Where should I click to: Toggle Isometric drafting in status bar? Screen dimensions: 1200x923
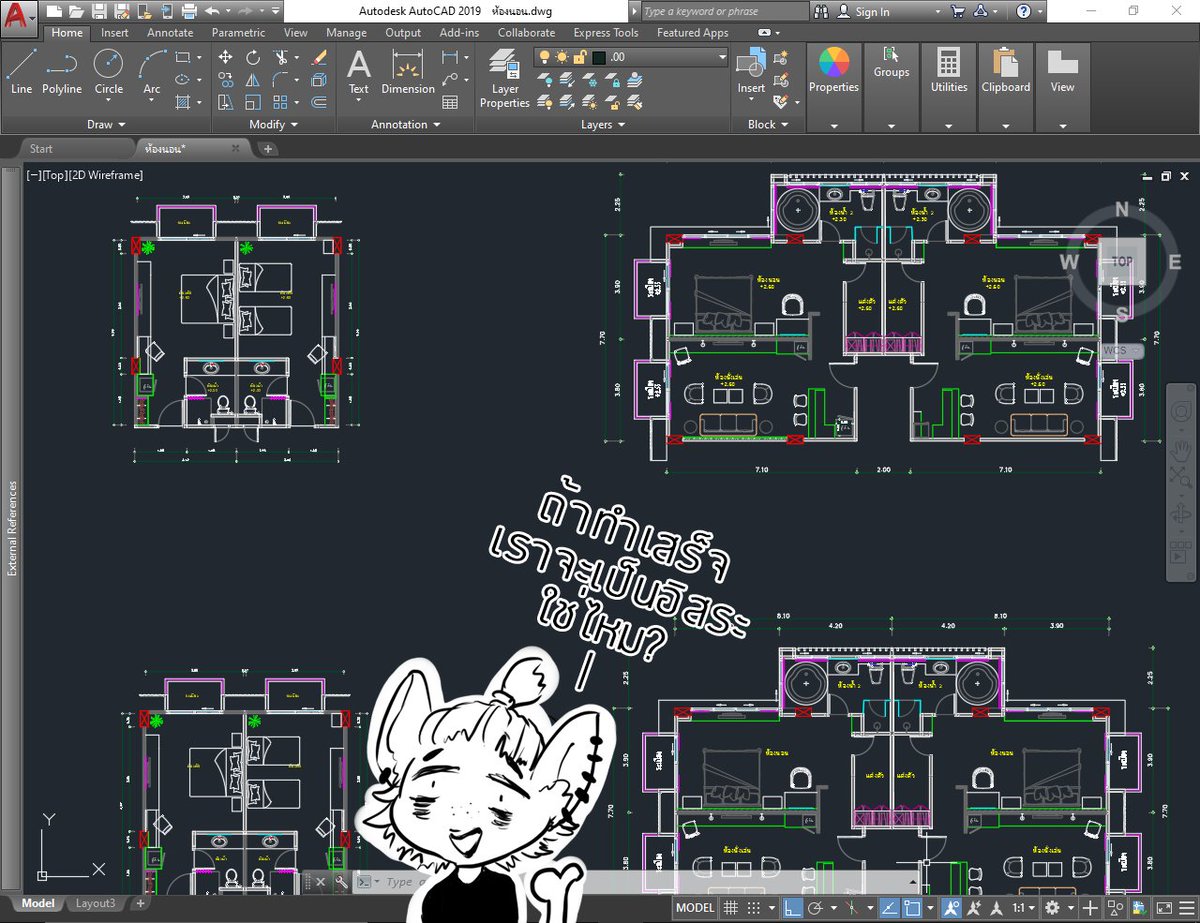850,908
